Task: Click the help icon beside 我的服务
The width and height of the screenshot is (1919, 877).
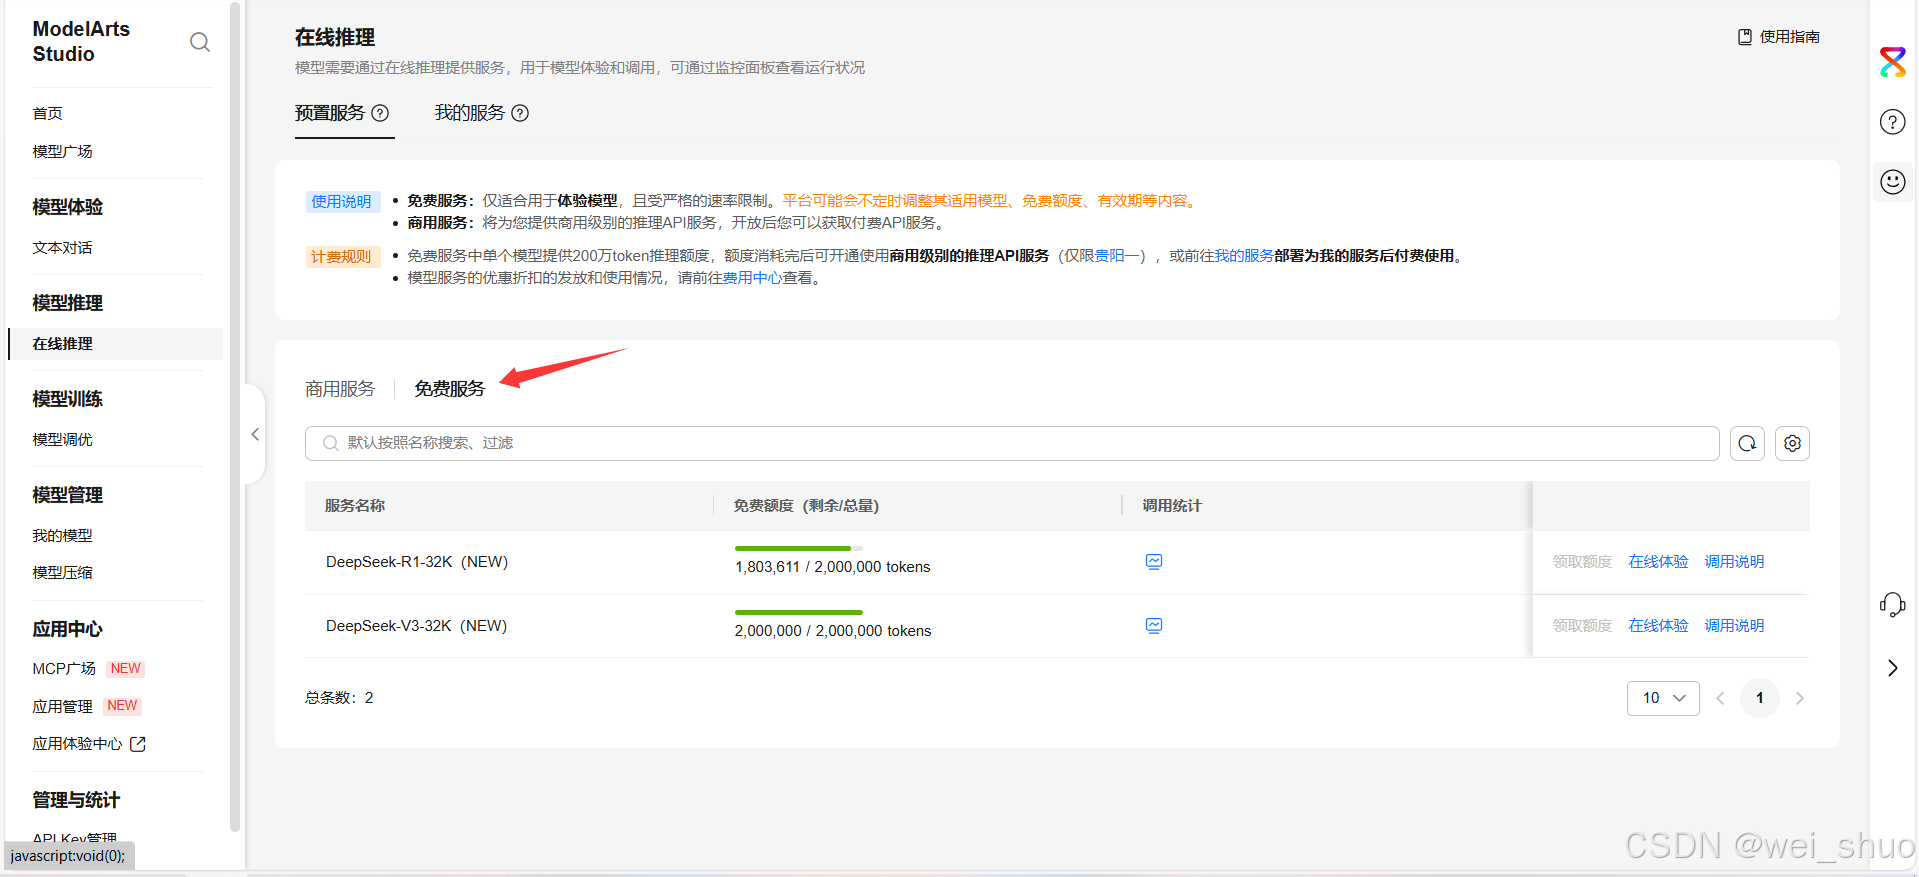Action: 520,113
